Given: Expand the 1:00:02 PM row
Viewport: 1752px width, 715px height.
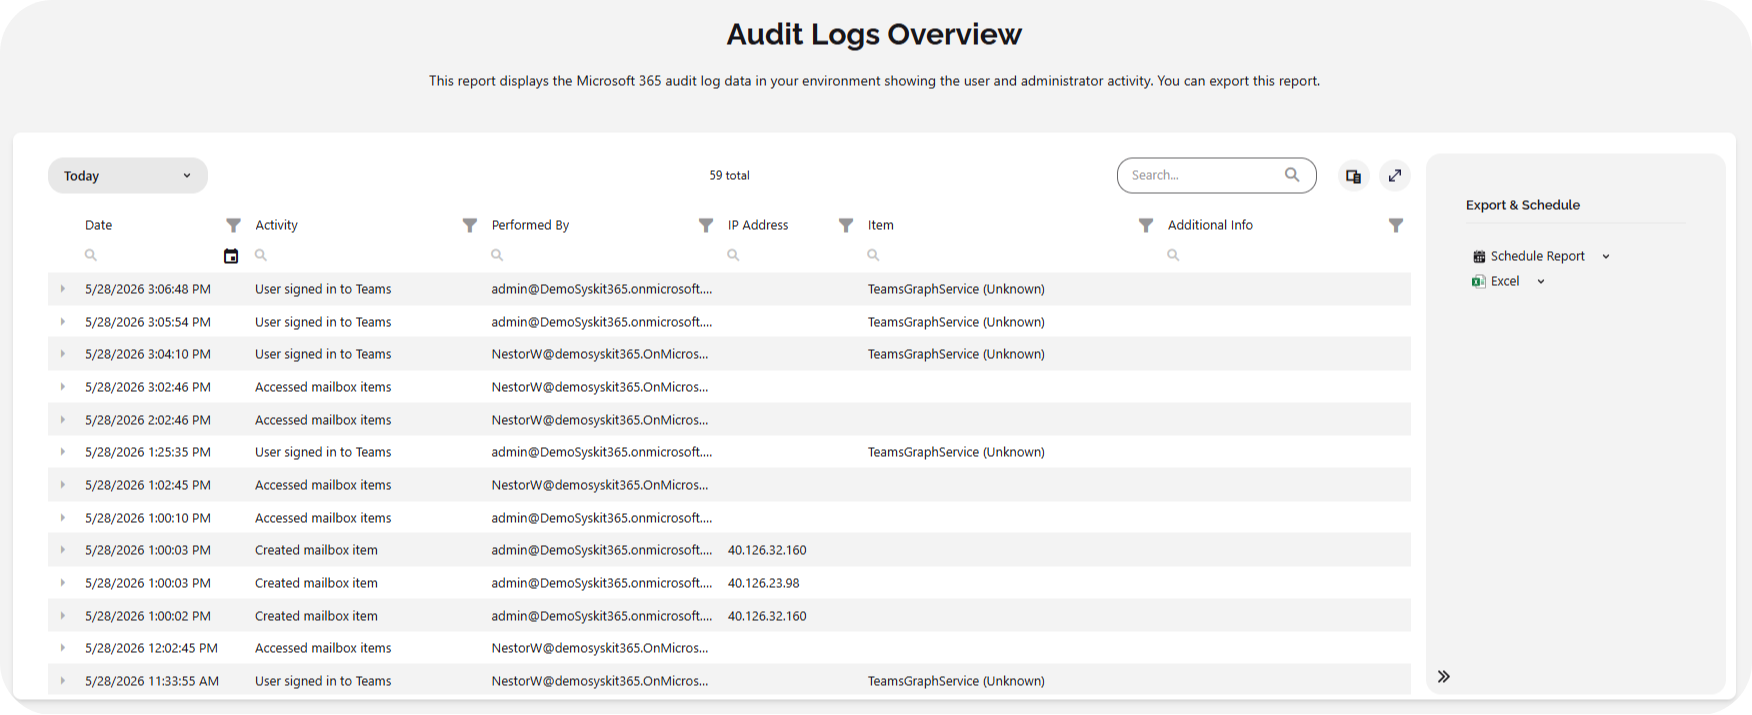Looking at the screenshot, I should pyautogui.click(x=62, y=616).
